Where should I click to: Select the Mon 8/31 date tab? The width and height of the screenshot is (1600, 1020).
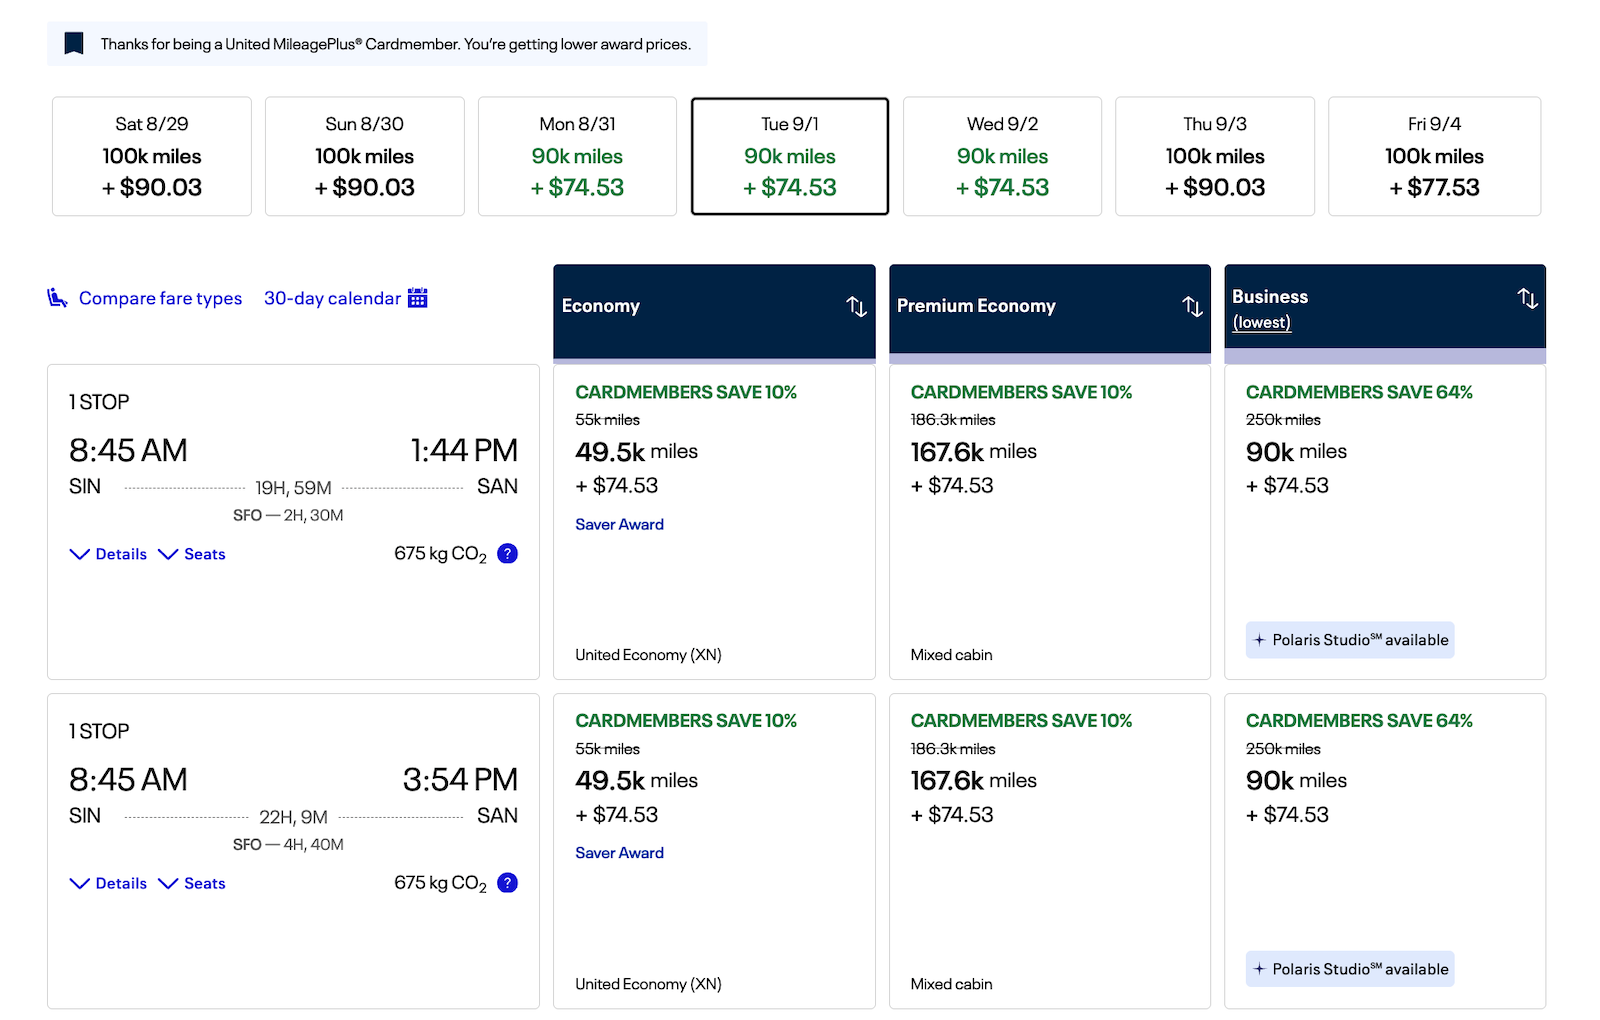(x=577, y=156)
